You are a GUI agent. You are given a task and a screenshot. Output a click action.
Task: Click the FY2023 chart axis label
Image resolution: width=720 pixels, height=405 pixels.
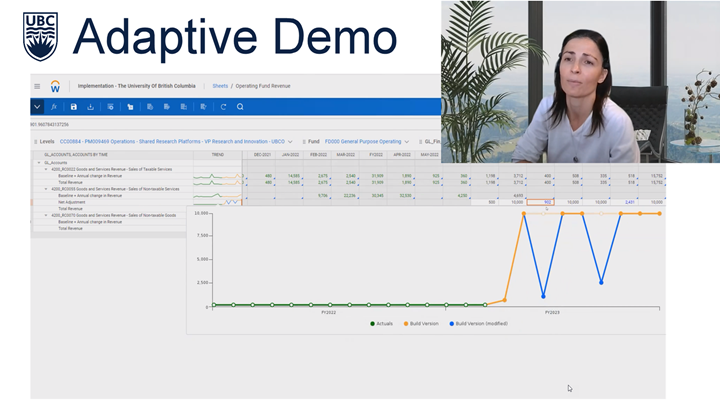[x=552, y=312]
